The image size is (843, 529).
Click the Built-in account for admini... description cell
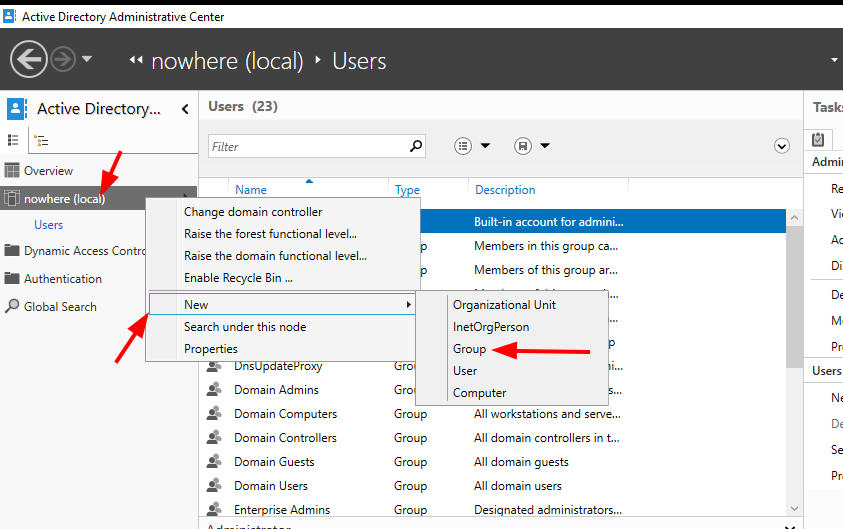549,222
